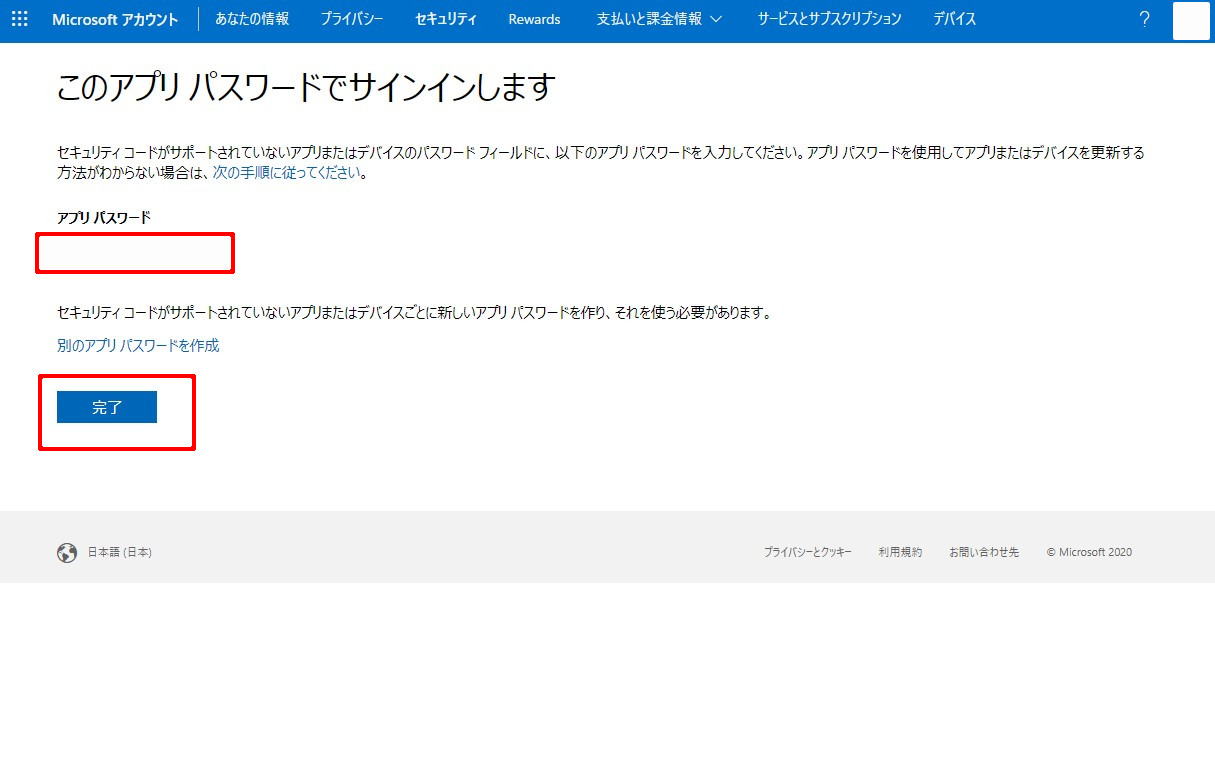The width and height of the screenshot is (1215, 774).
Task: Open the account profile picture menu
Action: pos(1191,20)
